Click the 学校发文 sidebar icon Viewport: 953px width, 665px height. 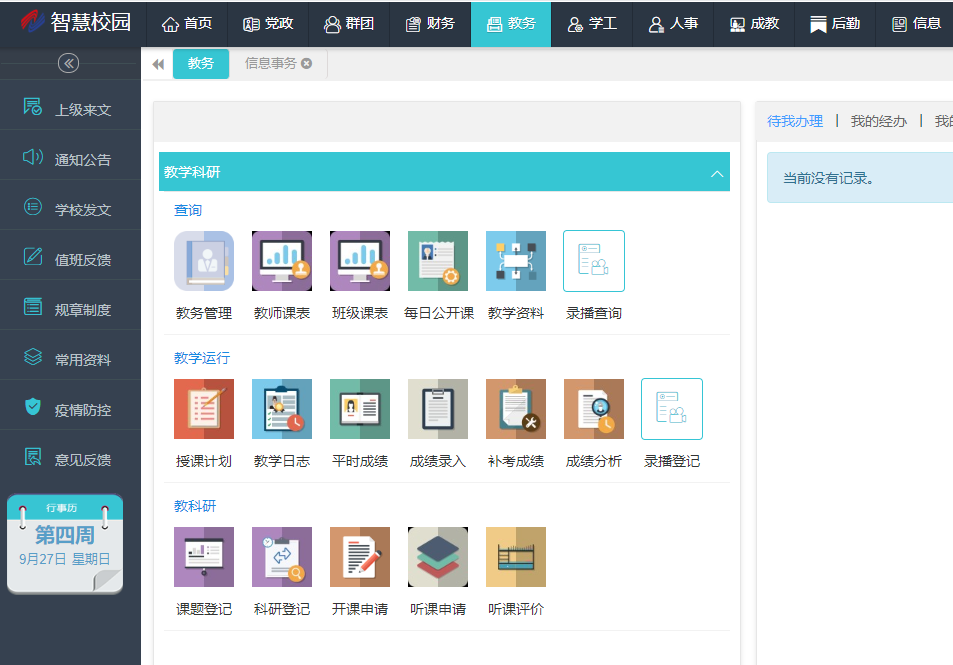click(x=33, y=207)
